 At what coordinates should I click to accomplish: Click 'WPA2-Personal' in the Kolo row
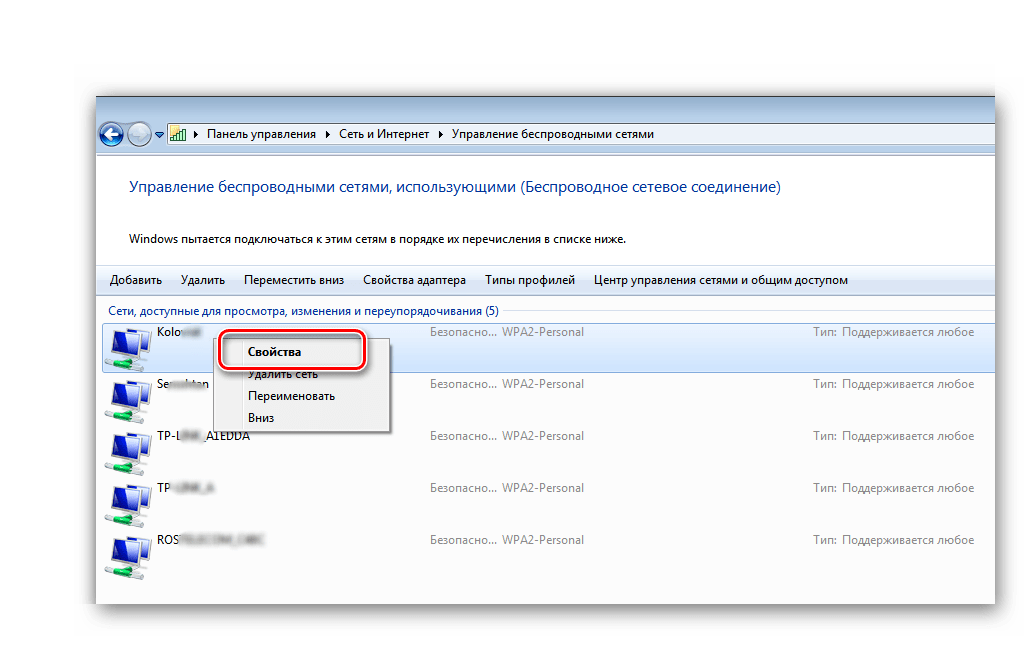click(543, 332)
